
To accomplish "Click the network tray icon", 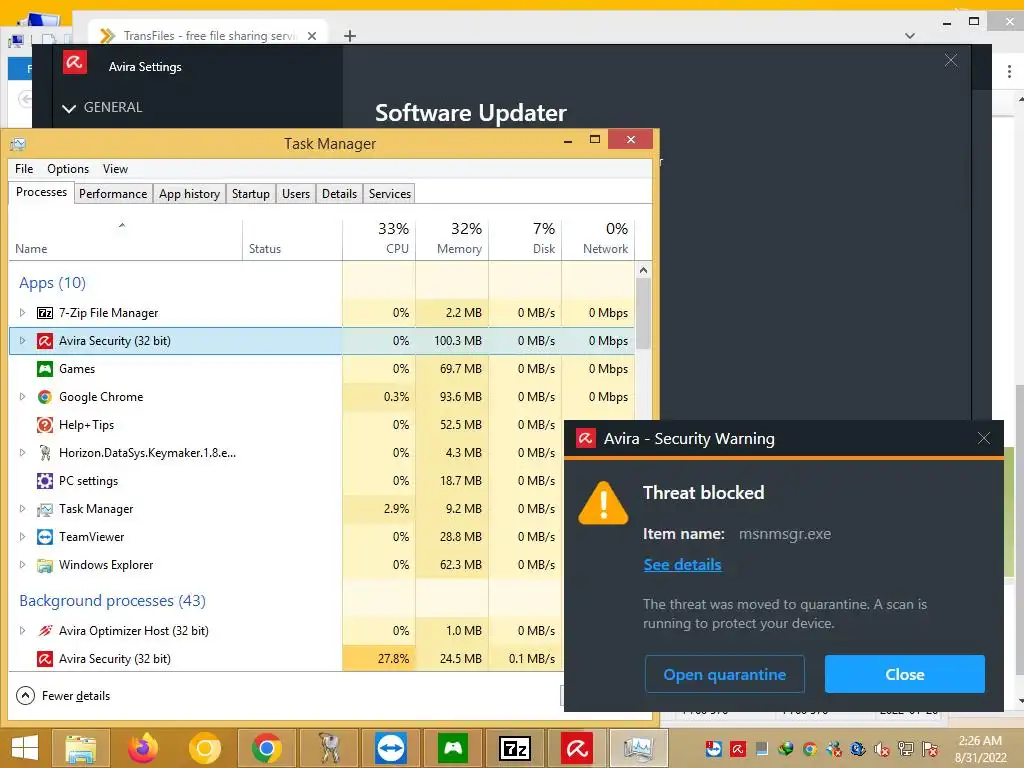I will pyautogui.click(x=906, y=749).
